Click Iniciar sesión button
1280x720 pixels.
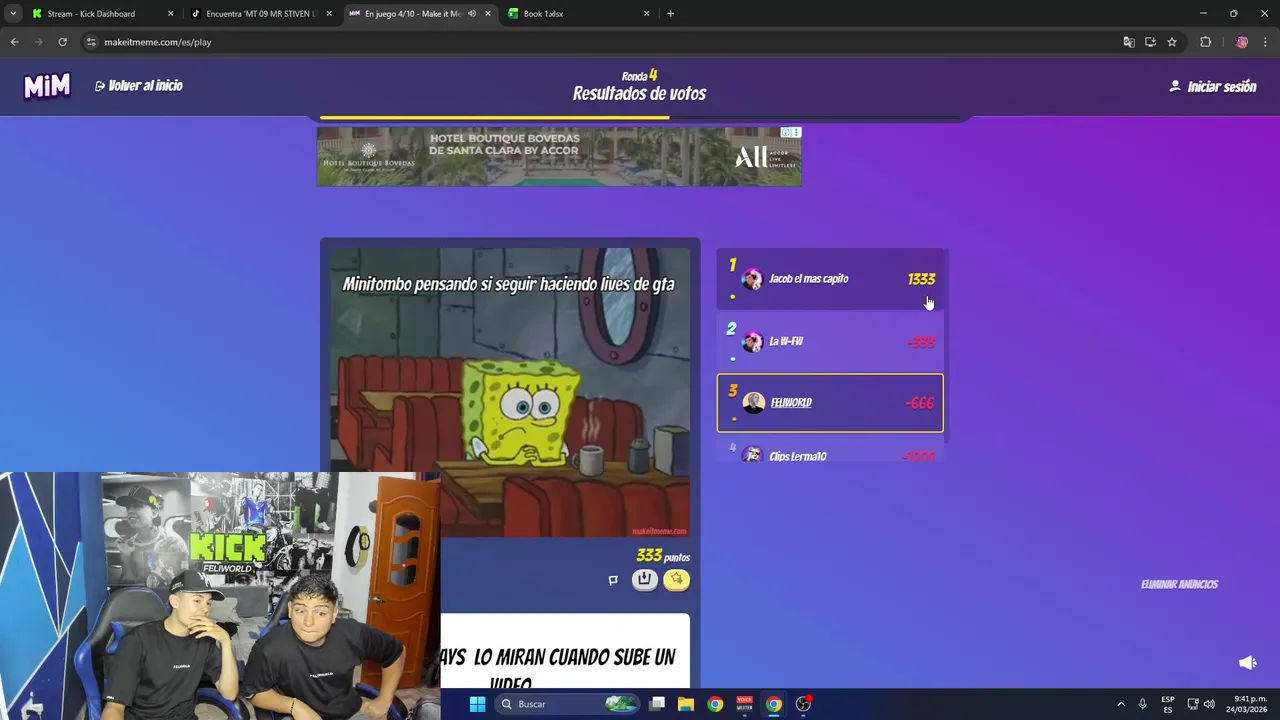(1213, 87)
